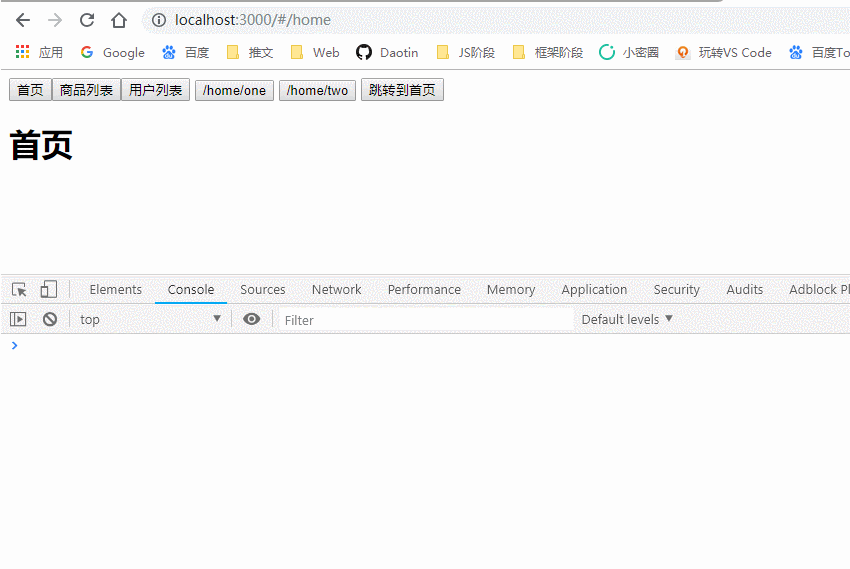850x569 pixels.
Task: Show console sidebar icon
Action: click(x=18, y=320)
